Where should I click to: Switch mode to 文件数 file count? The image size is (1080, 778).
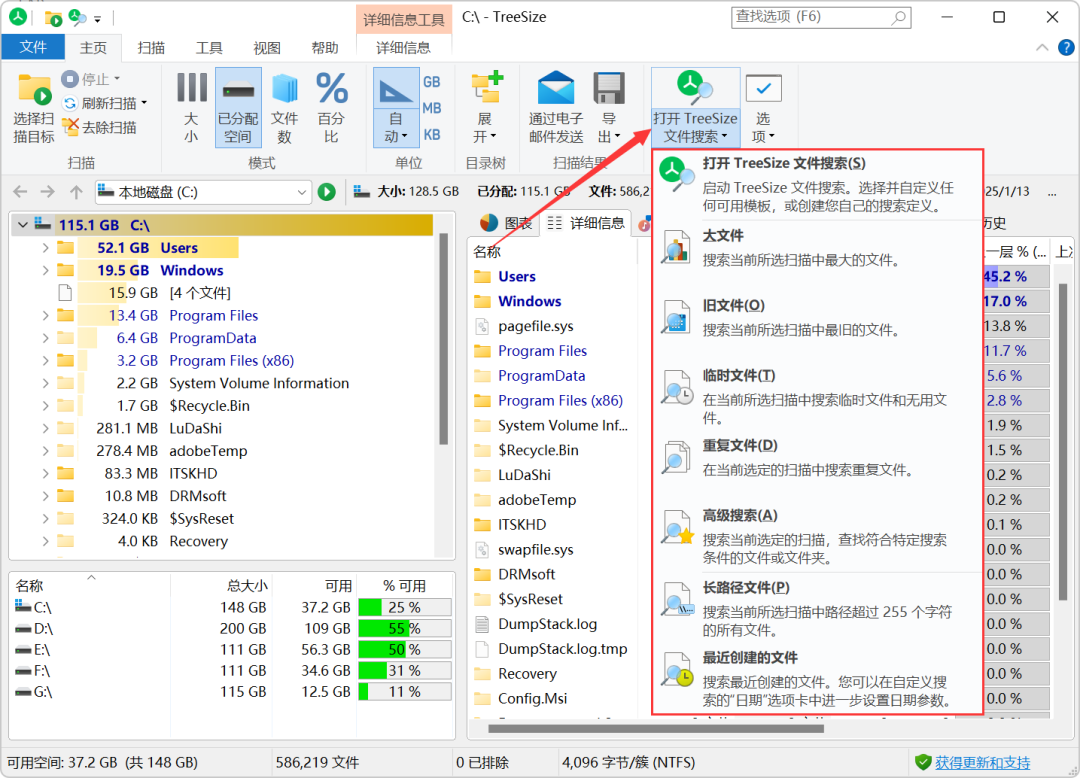pyautogui.click(x=284, y=107)
